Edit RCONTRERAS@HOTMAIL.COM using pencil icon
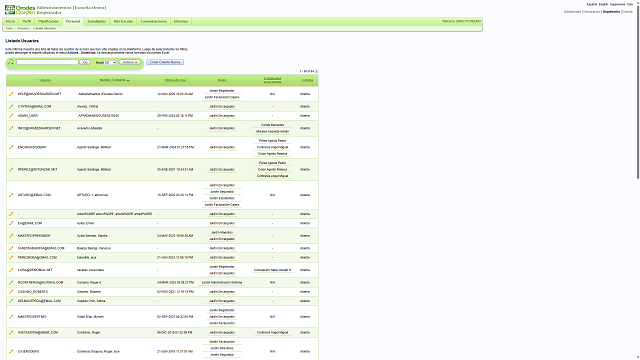Screen dimensions: 640x360 (x=11, y=282)
